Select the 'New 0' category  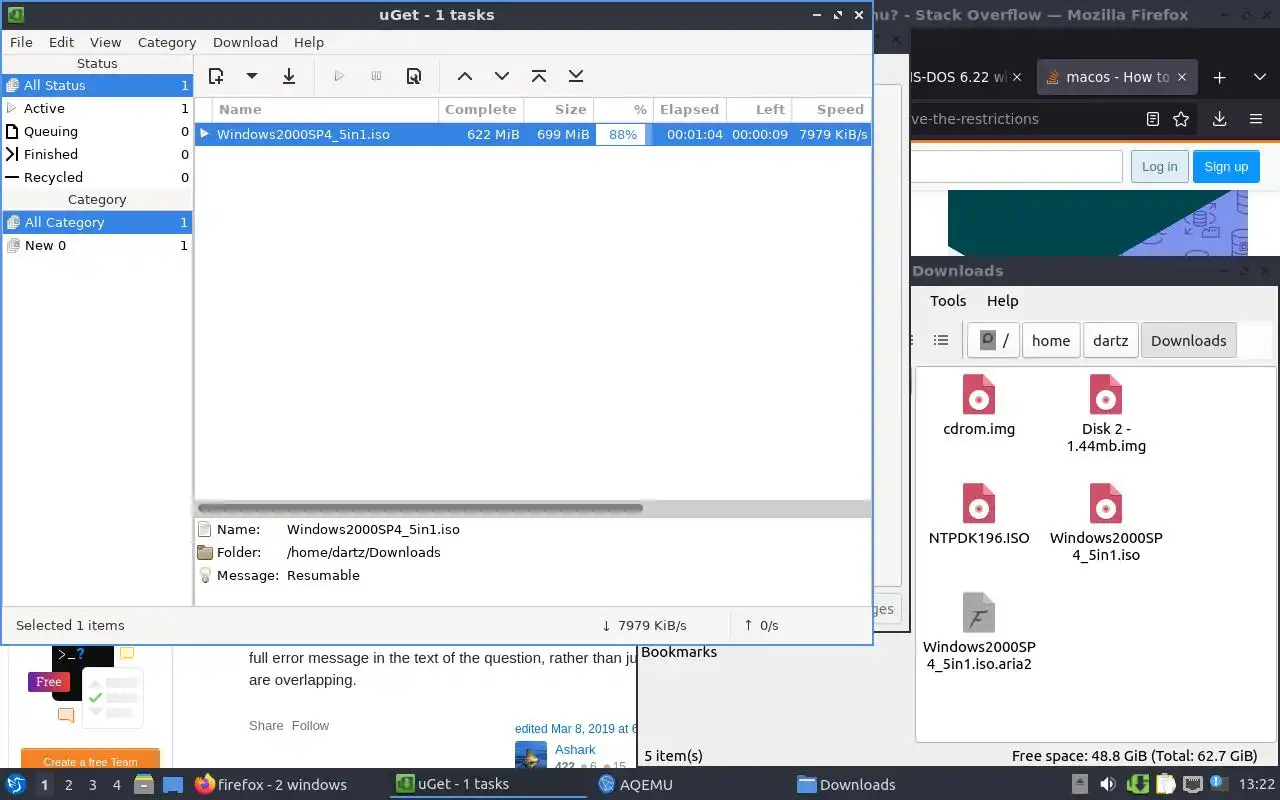(97, 245)
